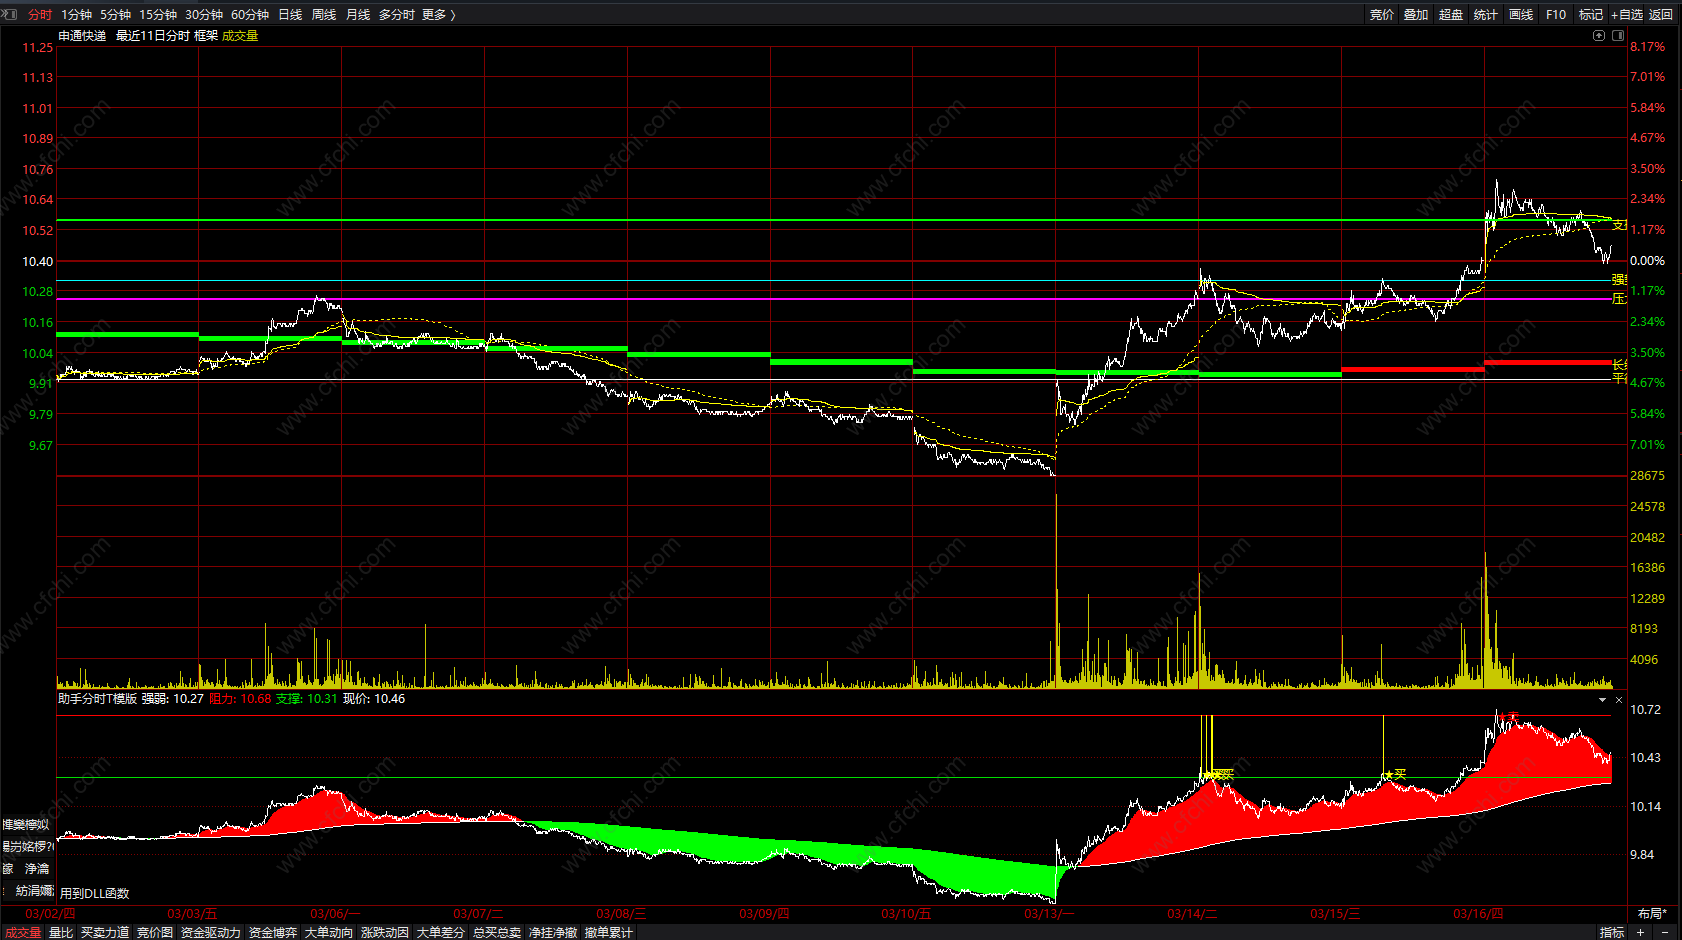Select the 成交量 indicator tab
The image size is (1682, 940).
pos(23,933)
